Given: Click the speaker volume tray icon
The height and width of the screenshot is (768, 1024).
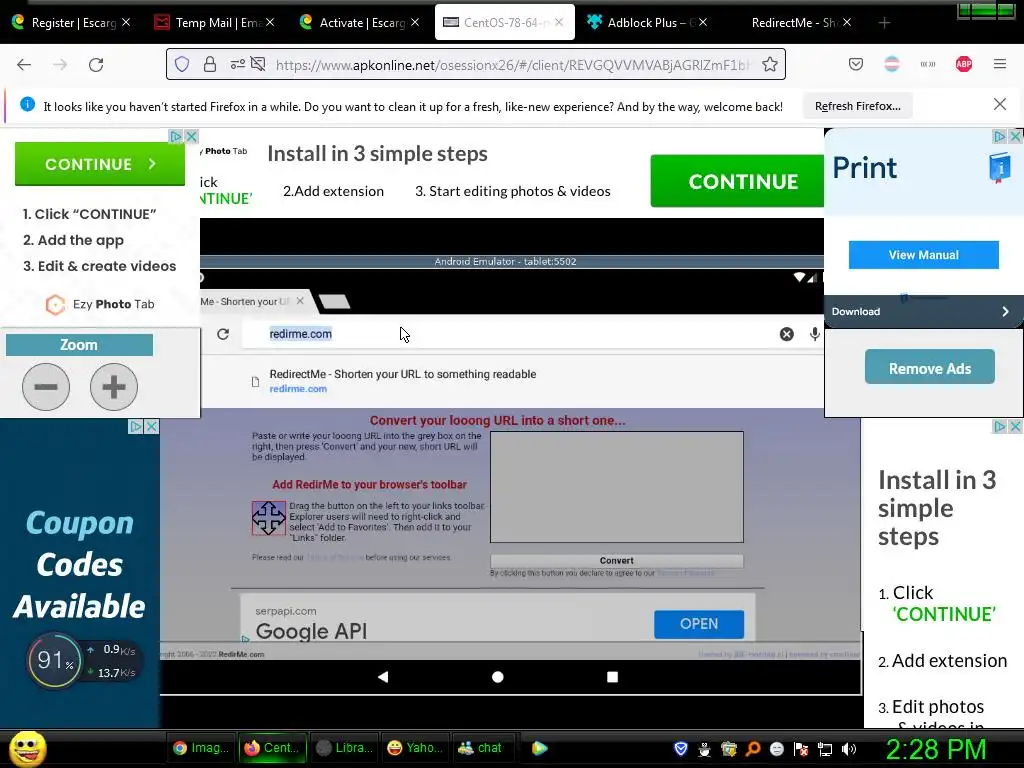Looking at the screenshot, I should (x=849, y=749).
